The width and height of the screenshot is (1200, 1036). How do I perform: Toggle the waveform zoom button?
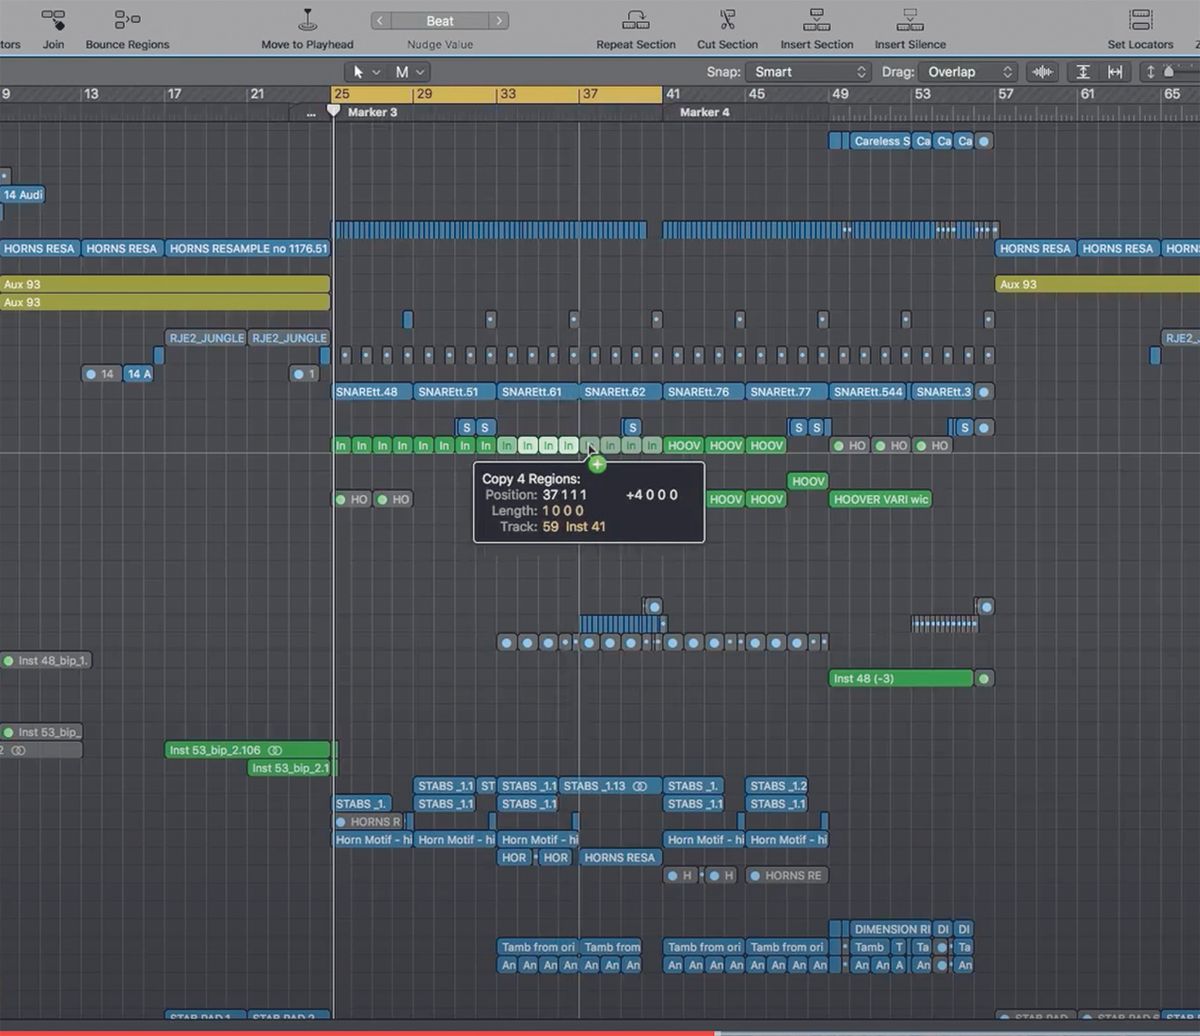click(x=1043, y=72)
